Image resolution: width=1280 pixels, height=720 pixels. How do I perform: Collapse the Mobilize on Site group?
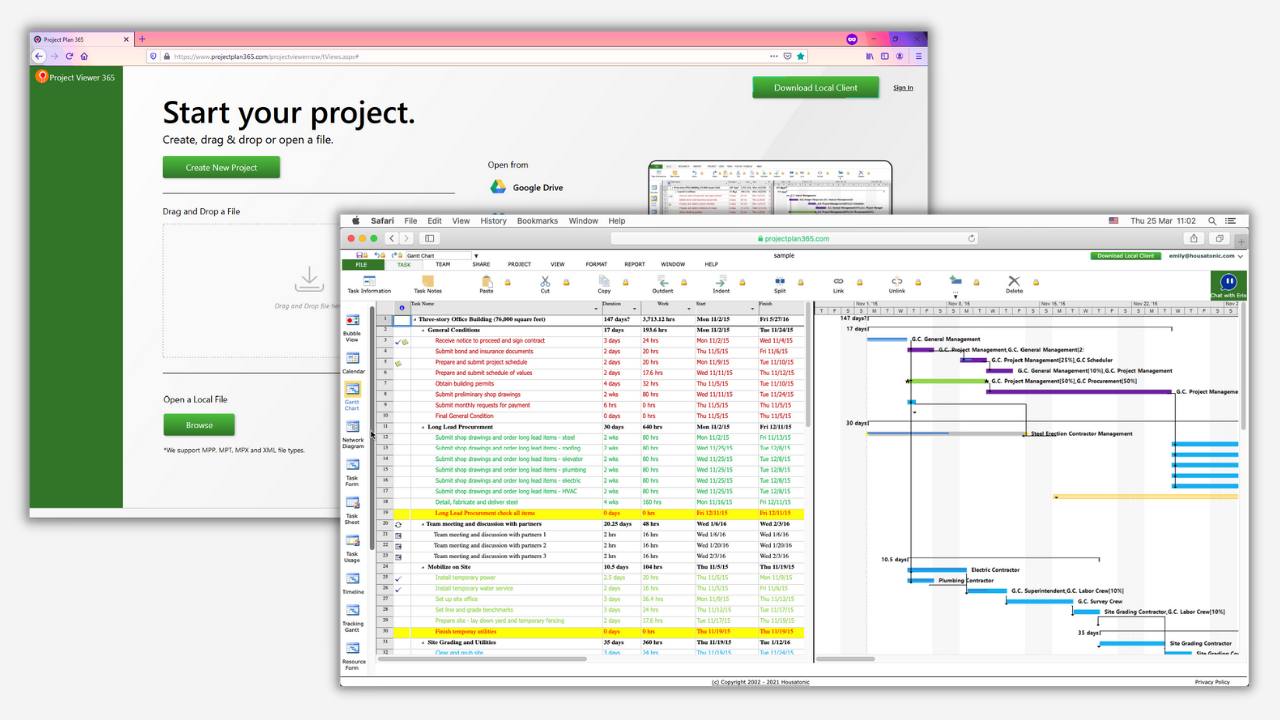[x=423, y=567]
